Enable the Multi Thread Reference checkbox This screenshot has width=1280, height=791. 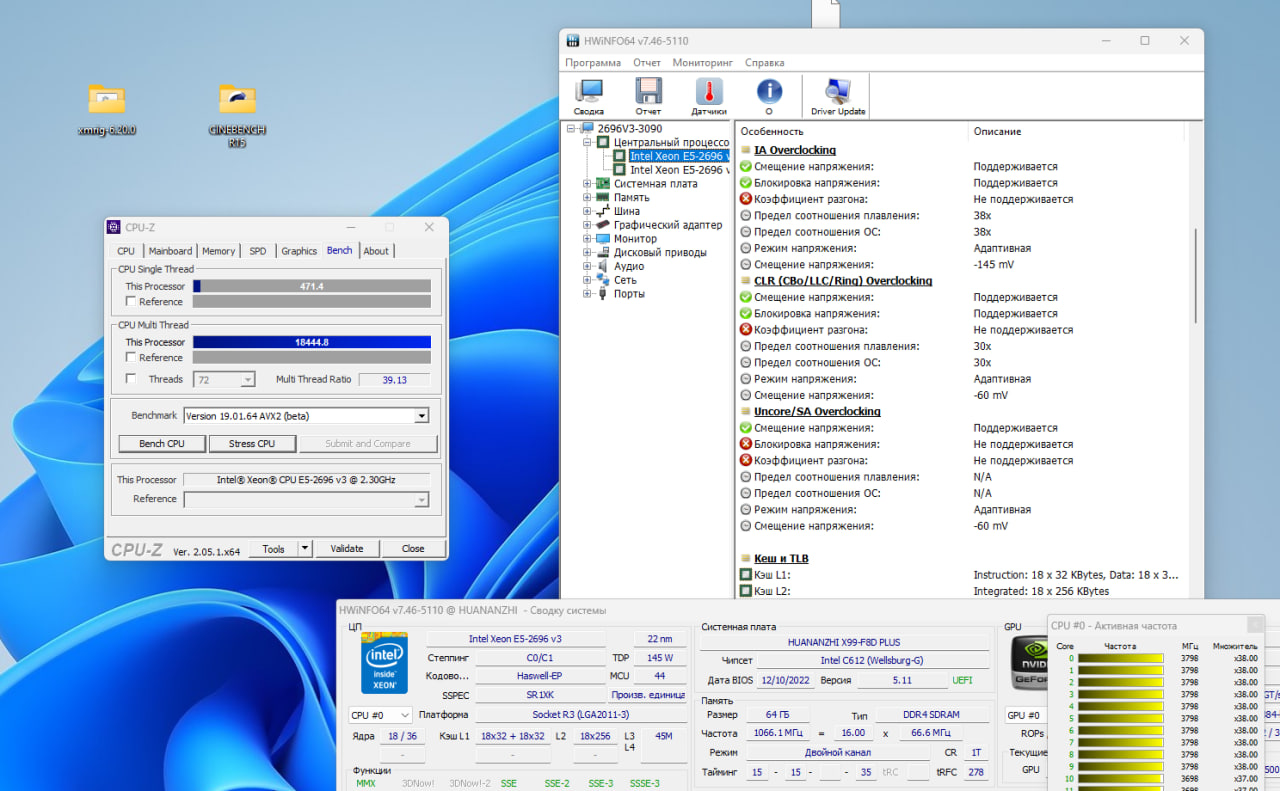(x=130, y=358)
